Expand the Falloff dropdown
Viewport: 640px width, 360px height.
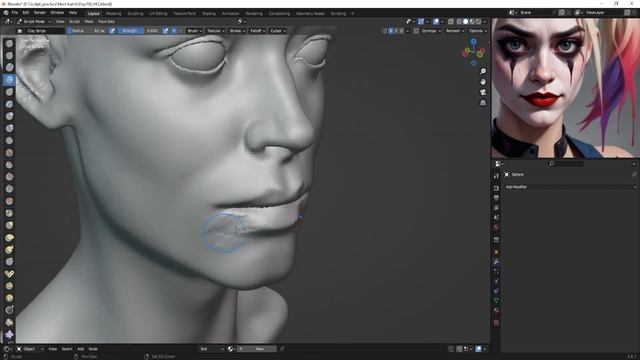257,31
